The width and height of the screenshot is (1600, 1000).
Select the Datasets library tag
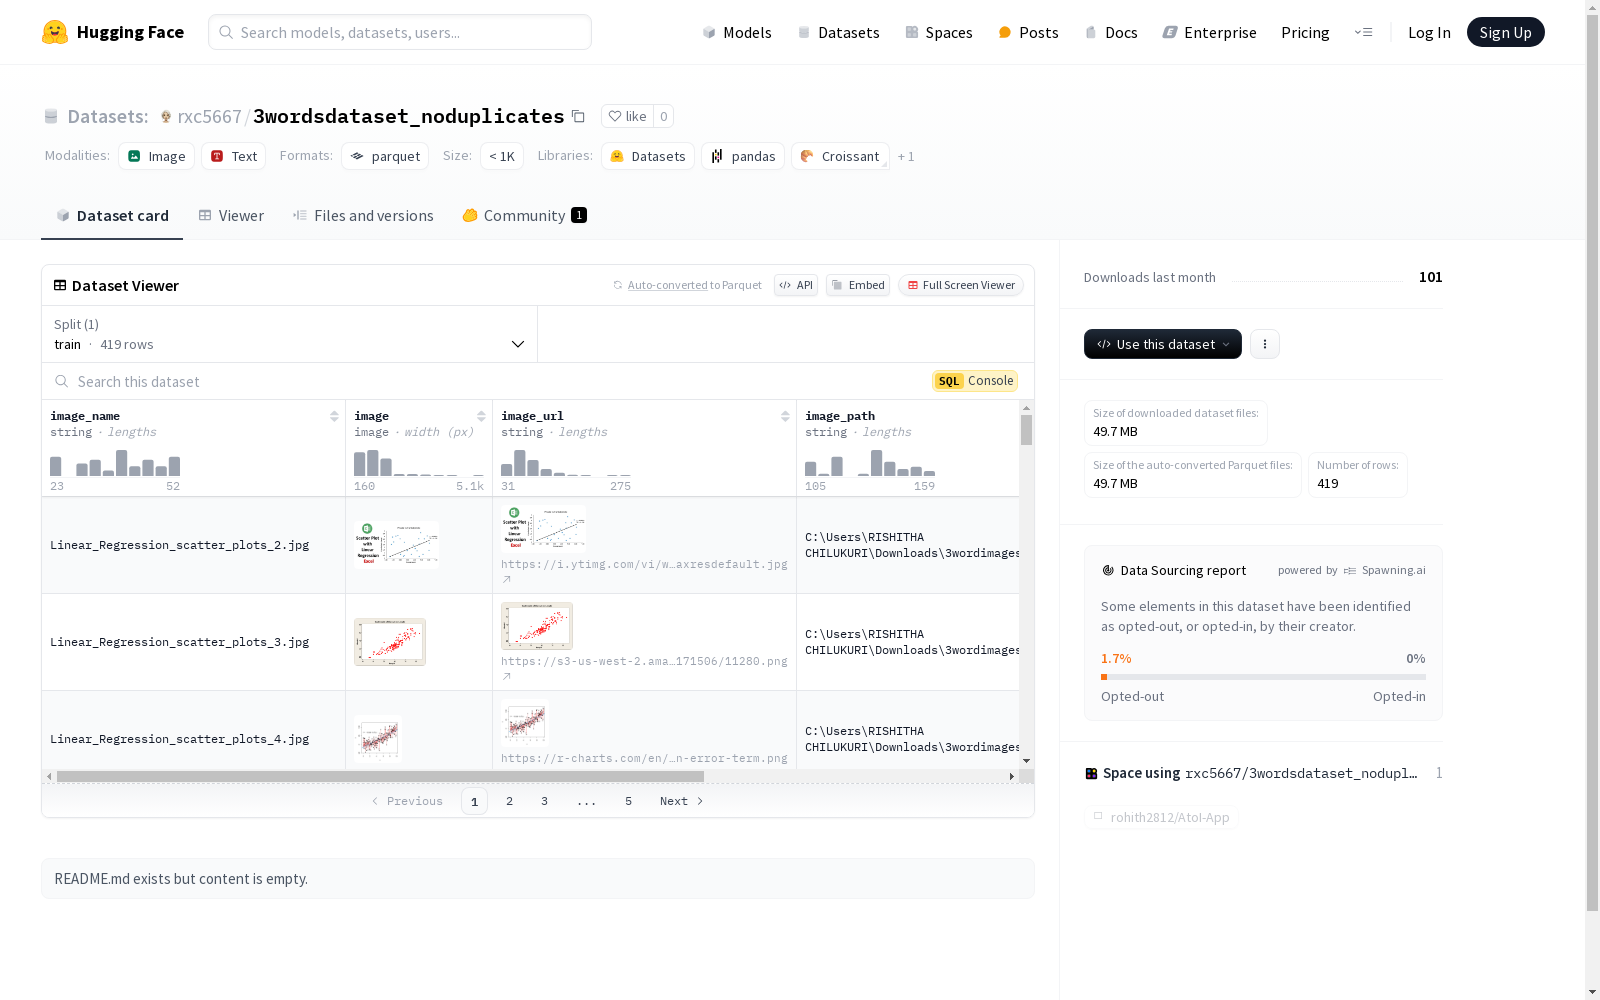tap(648, 156)
